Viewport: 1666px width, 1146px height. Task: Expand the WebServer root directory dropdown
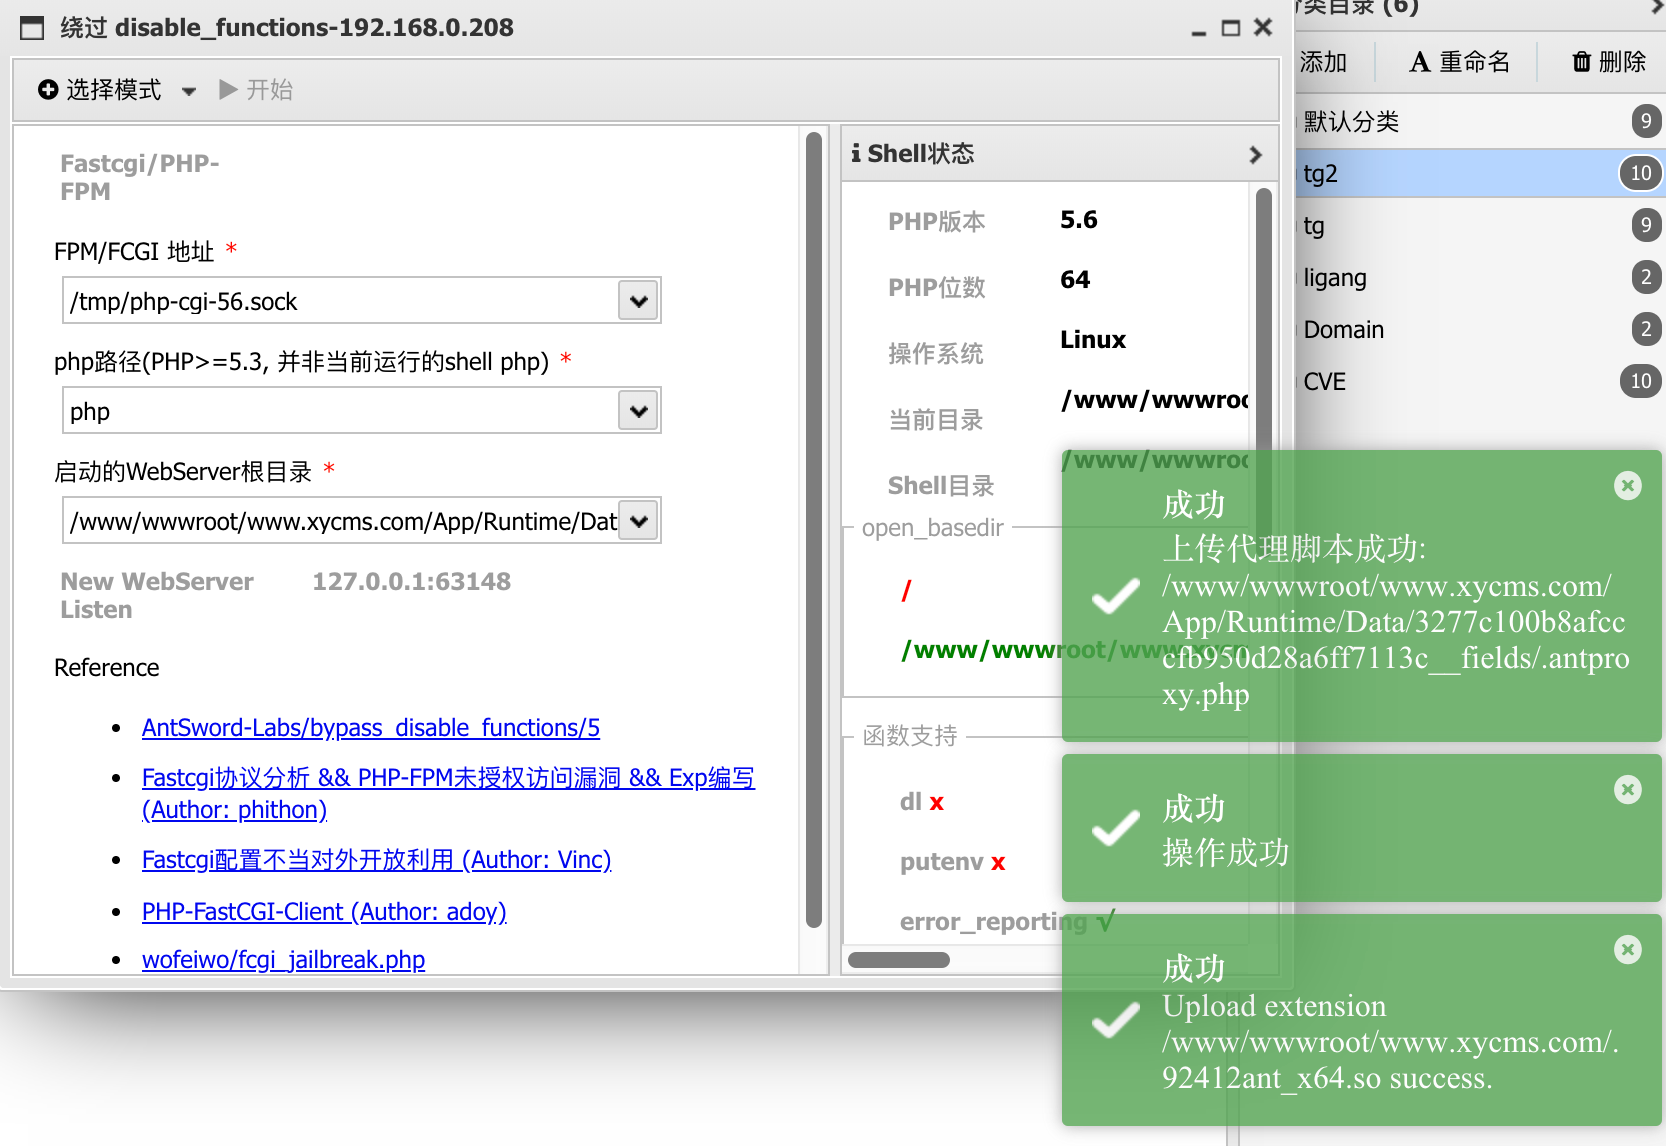(638, 521)
